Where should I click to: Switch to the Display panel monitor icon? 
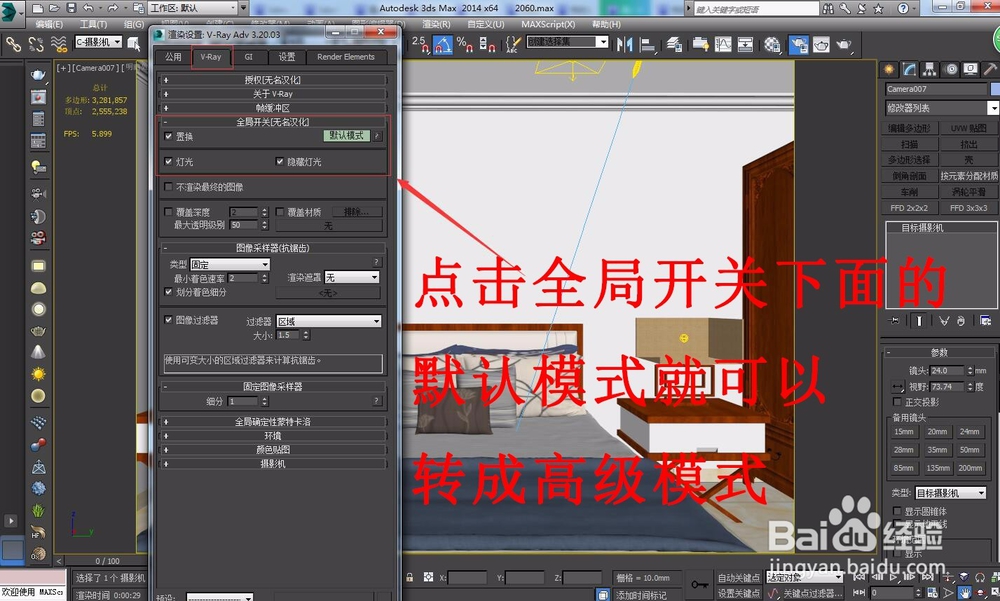click(971, 69)
